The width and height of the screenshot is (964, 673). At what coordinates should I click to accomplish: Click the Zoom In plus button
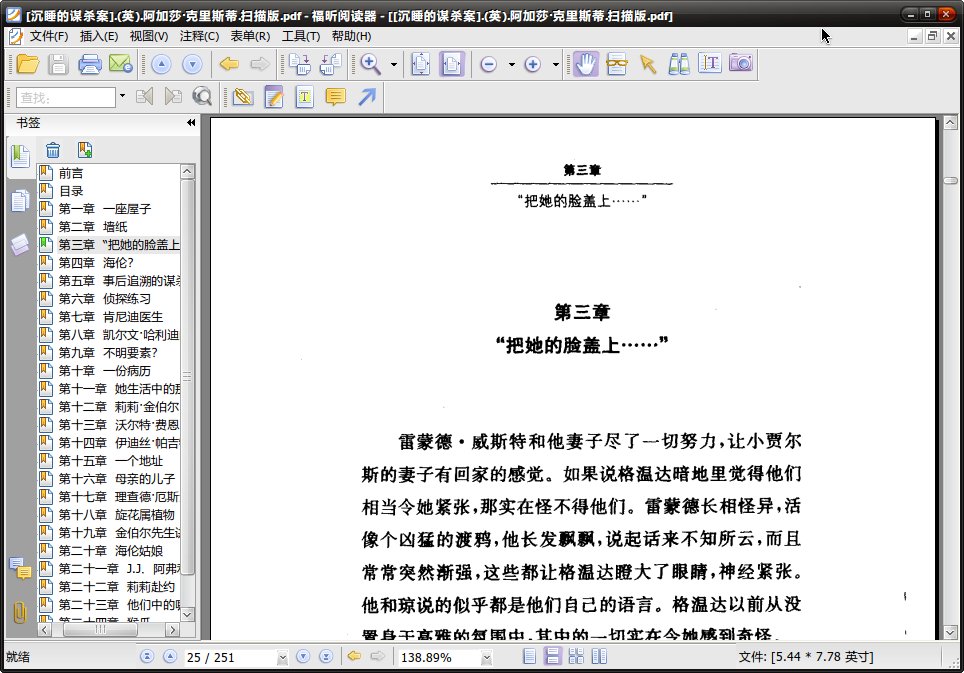coord(532,64)
